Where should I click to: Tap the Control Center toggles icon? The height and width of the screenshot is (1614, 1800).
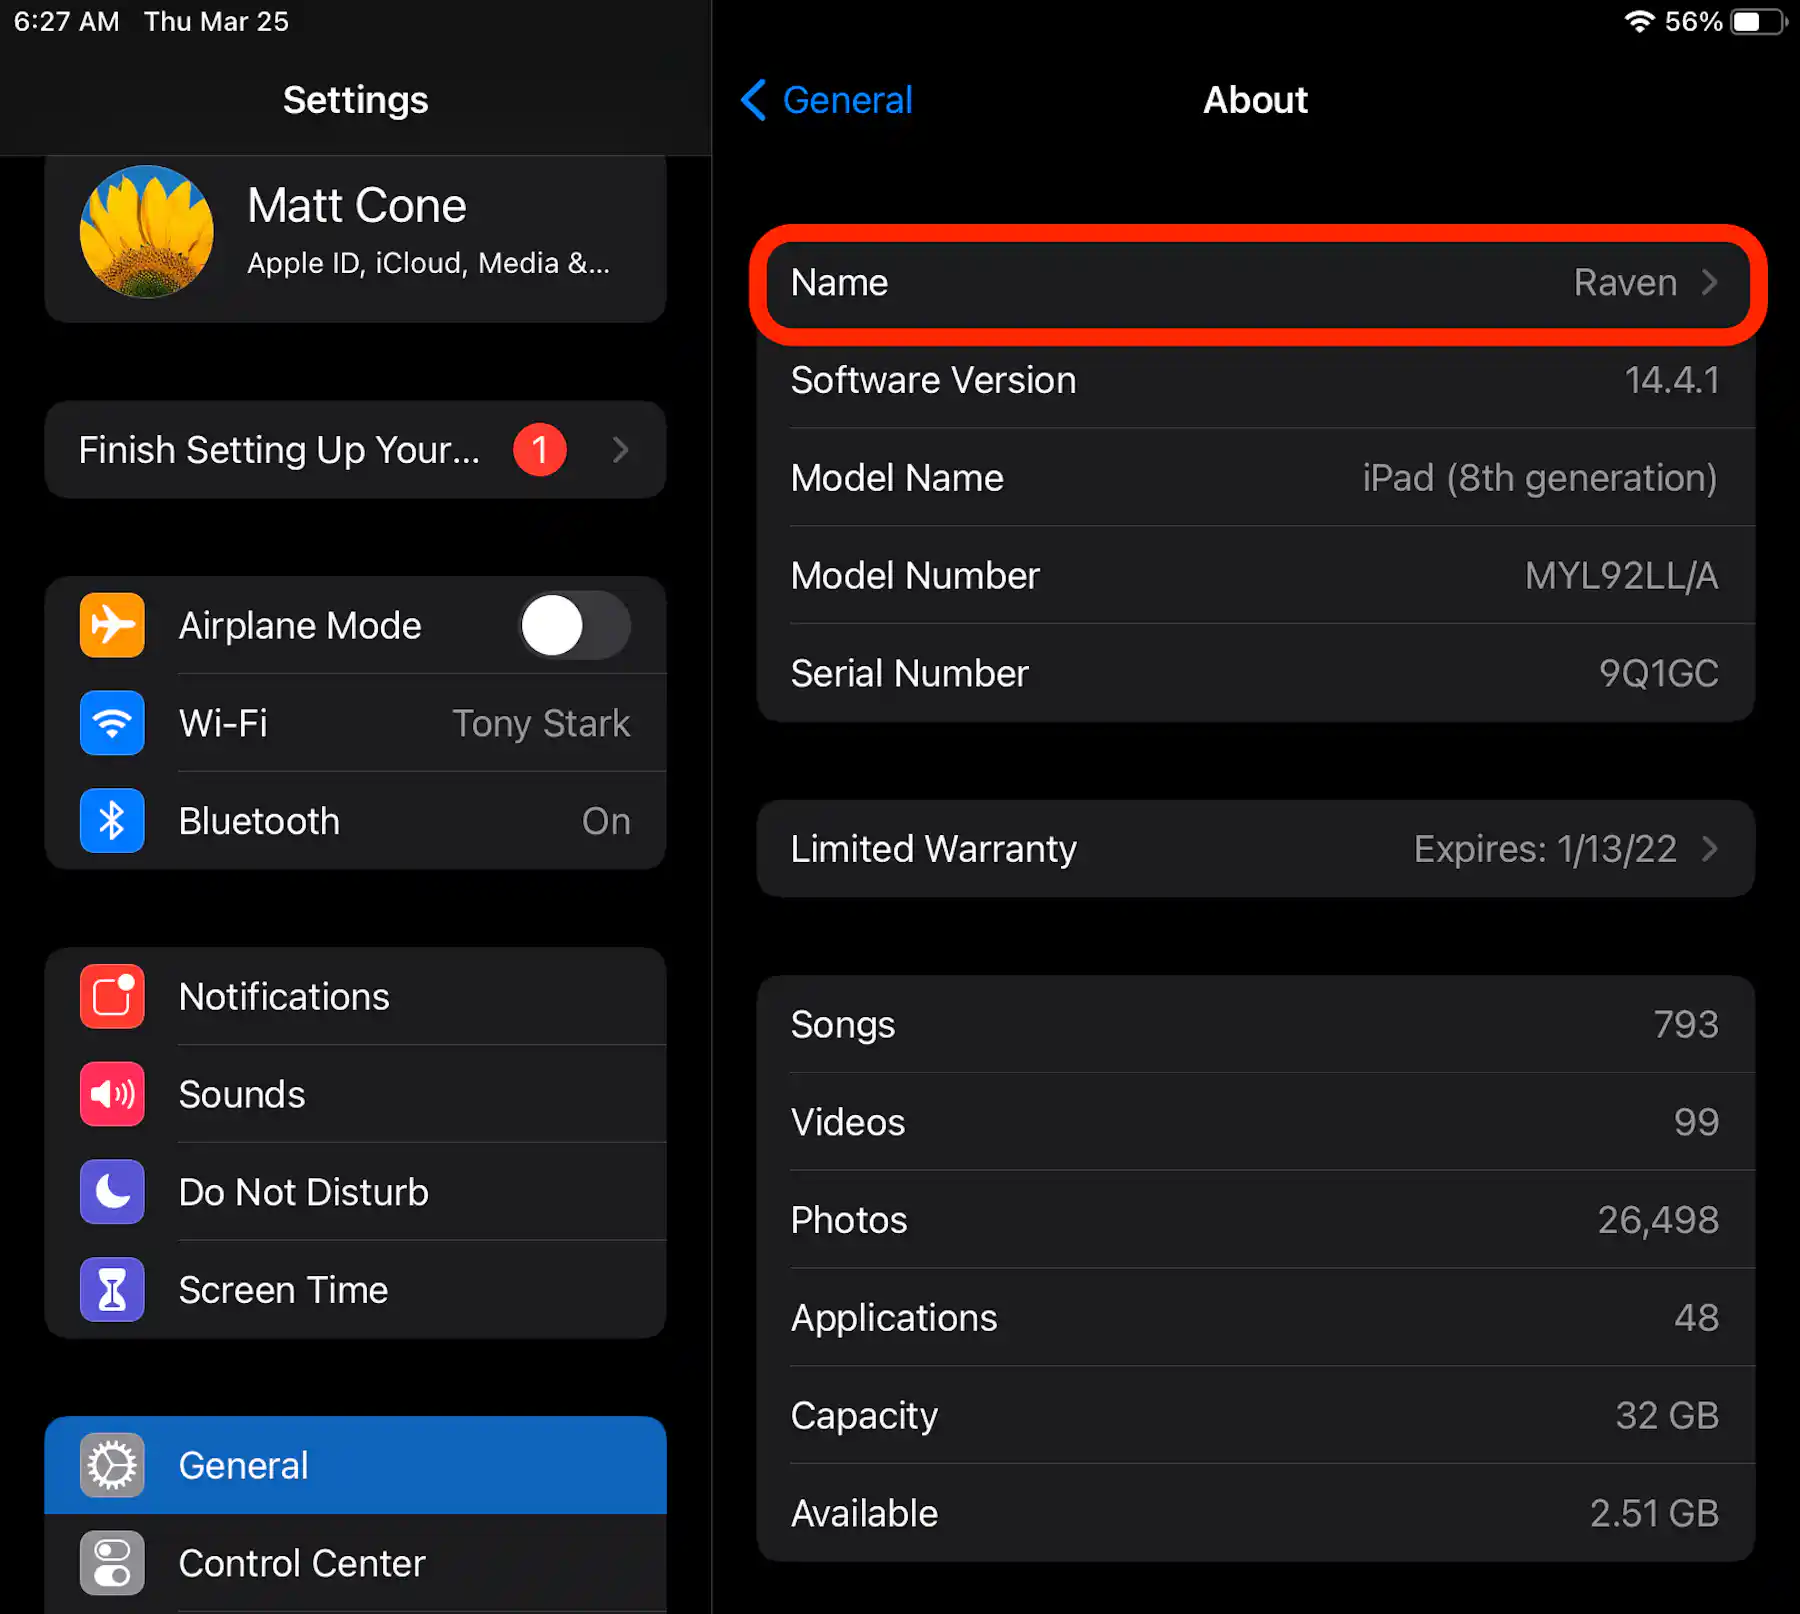tap(112, 1563)
